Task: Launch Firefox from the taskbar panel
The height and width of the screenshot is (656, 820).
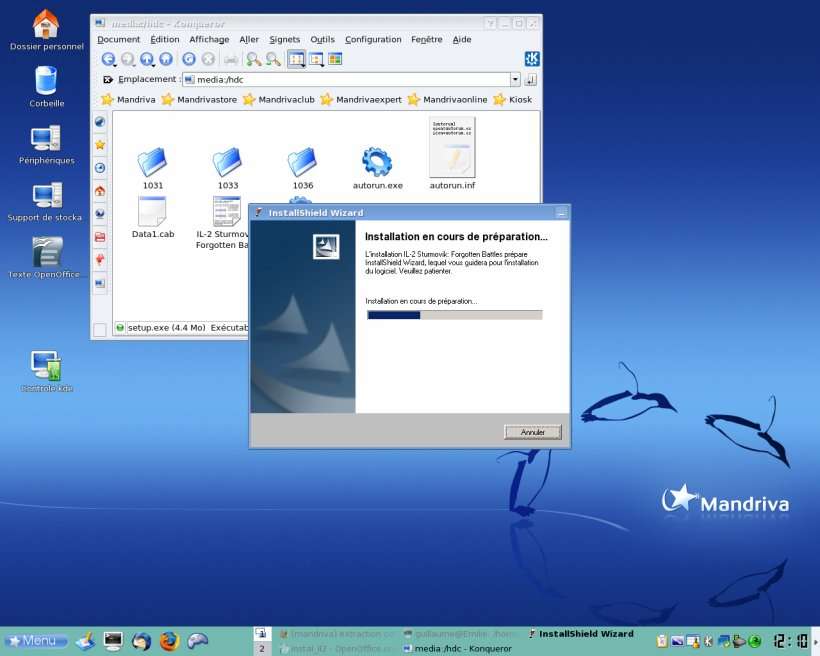Action: pos(169,640)
